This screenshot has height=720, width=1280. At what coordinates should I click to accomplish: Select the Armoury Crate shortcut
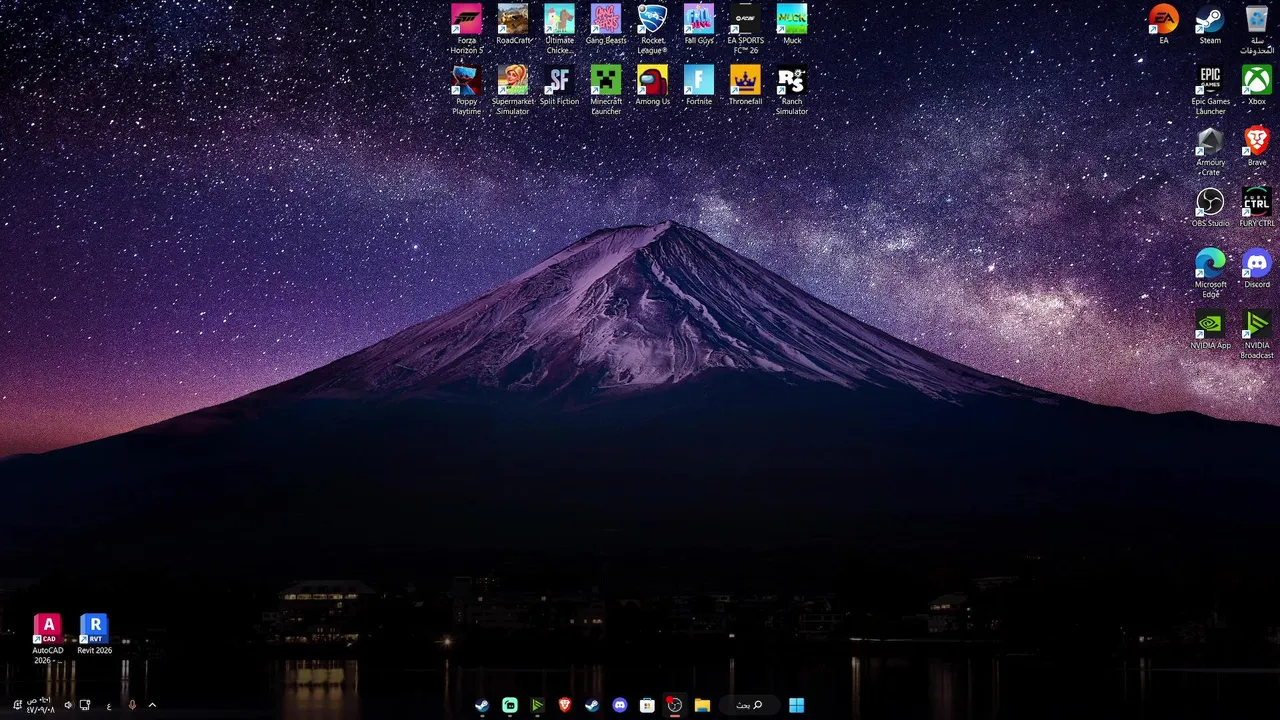(1210, 152)
